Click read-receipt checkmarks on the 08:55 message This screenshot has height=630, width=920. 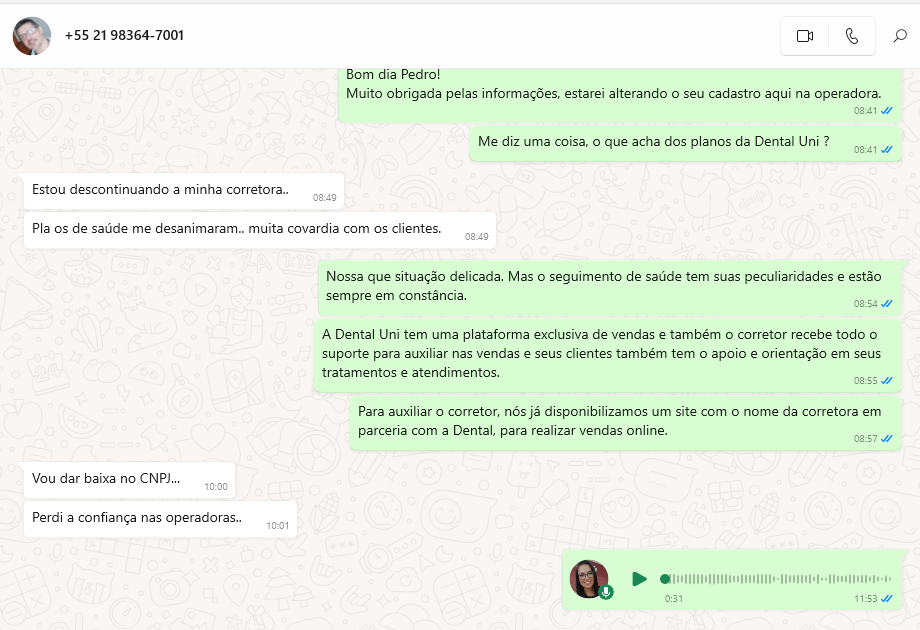click(x=887, y=381)
